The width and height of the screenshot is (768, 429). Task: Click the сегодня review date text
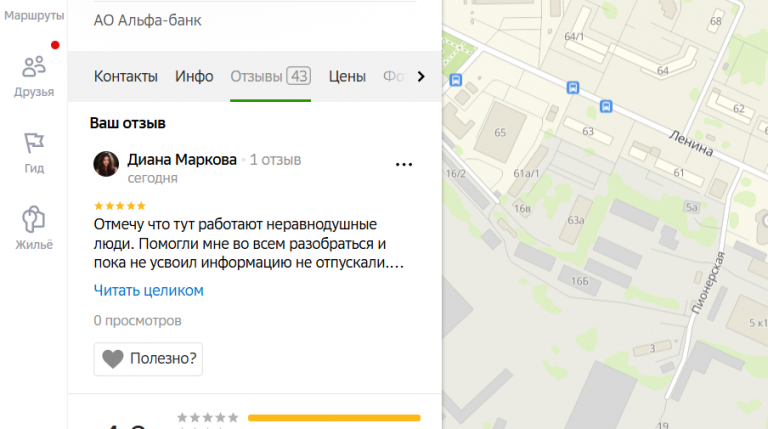coord(152,178)
